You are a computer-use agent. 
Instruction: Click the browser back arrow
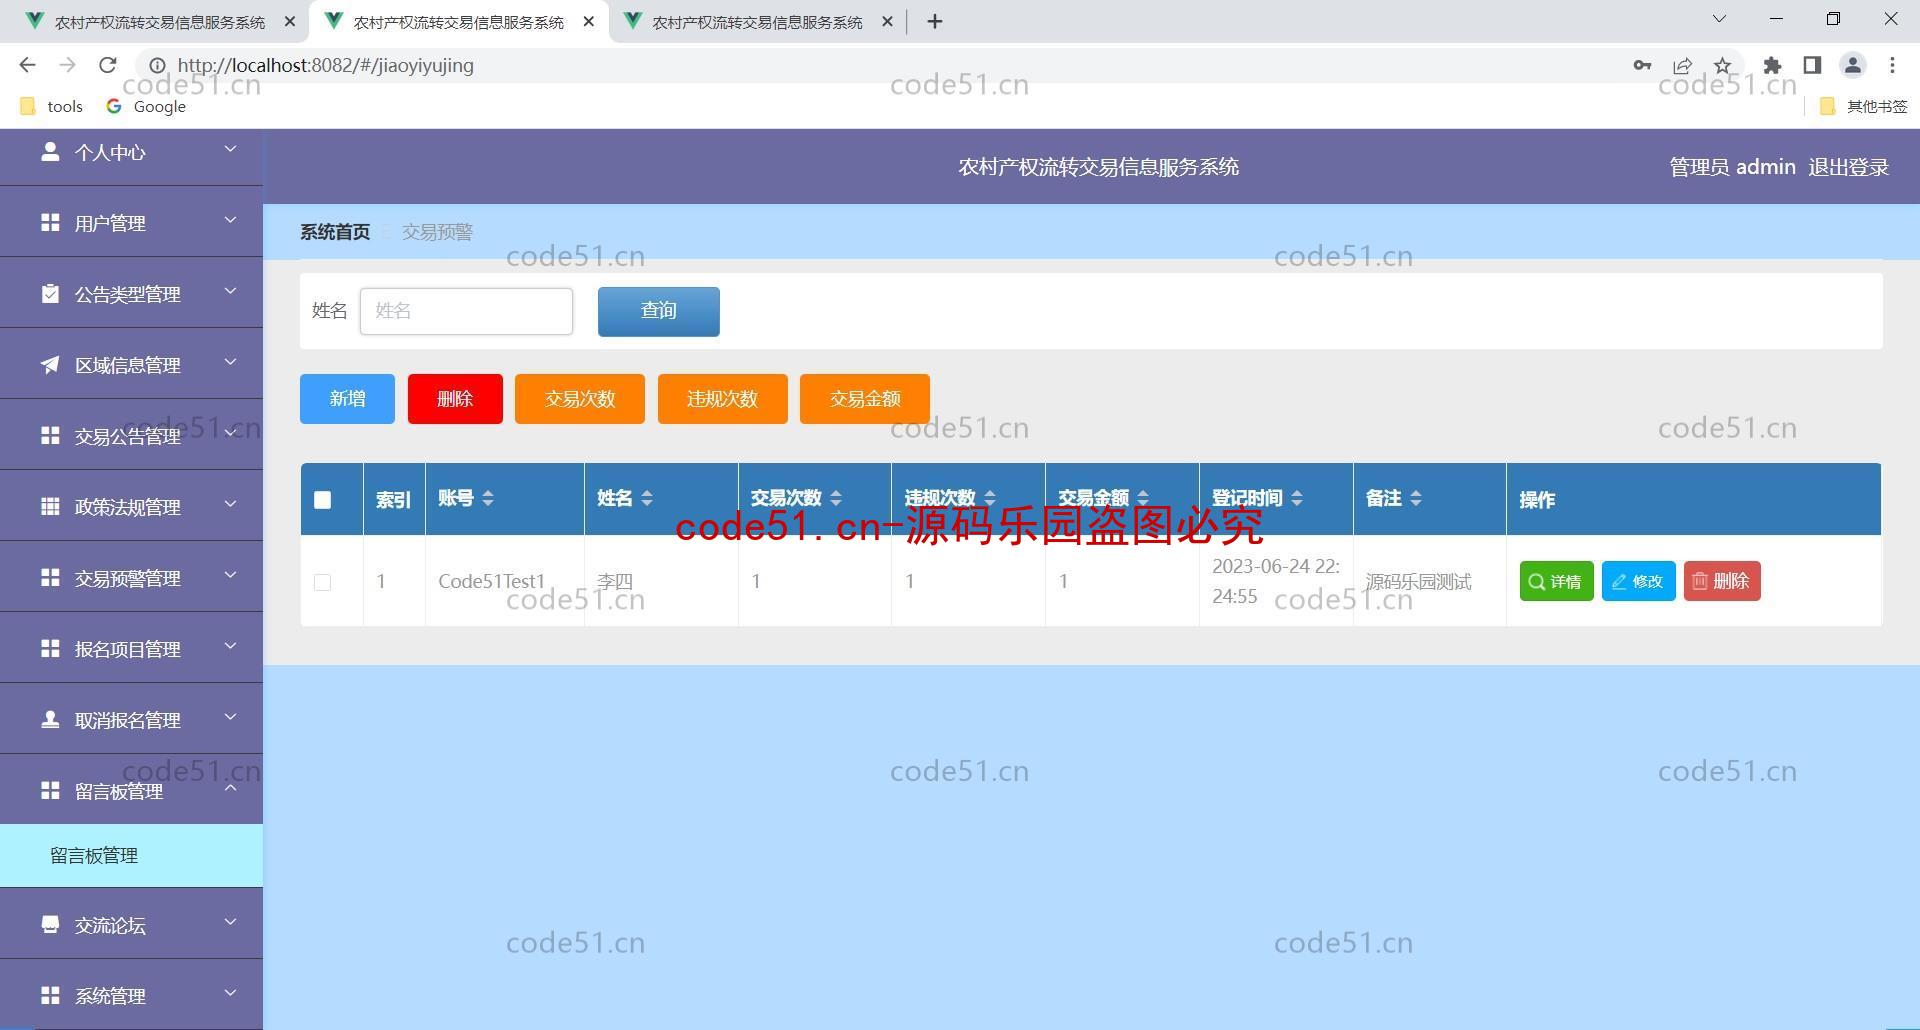27,65
